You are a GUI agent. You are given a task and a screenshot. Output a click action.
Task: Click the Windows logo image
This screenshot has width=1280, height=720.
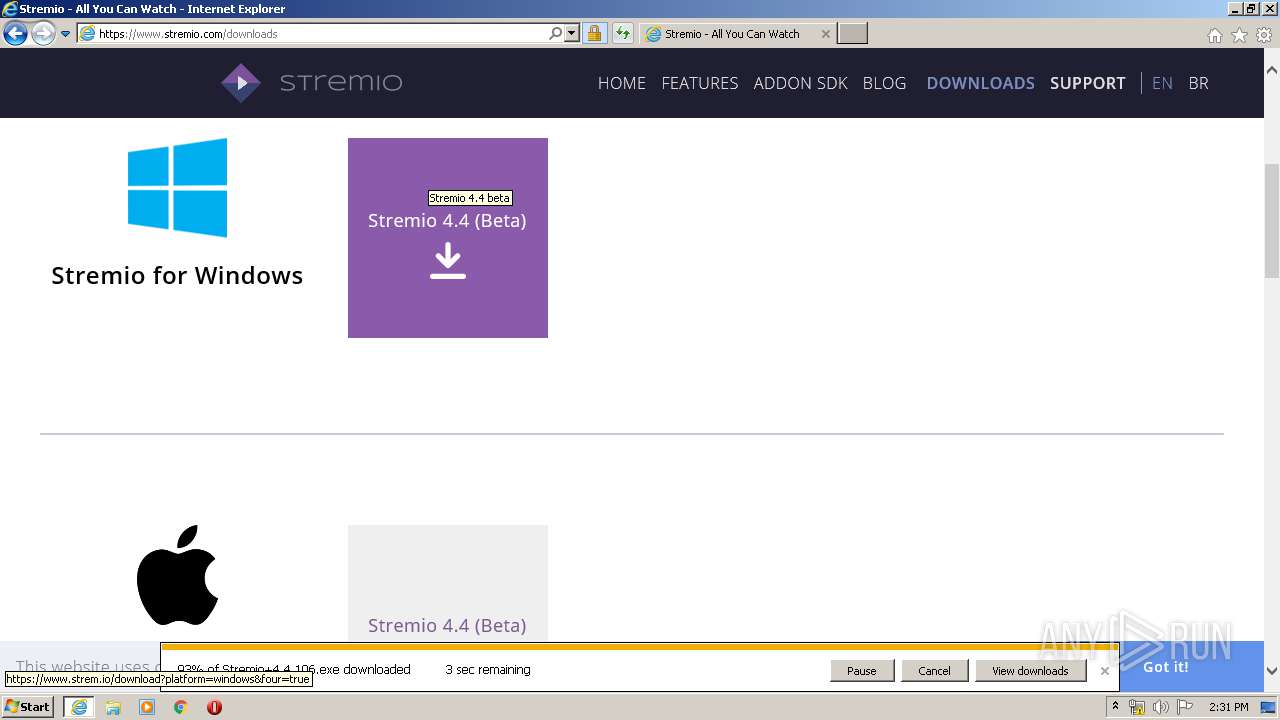(x=177, y=188)
